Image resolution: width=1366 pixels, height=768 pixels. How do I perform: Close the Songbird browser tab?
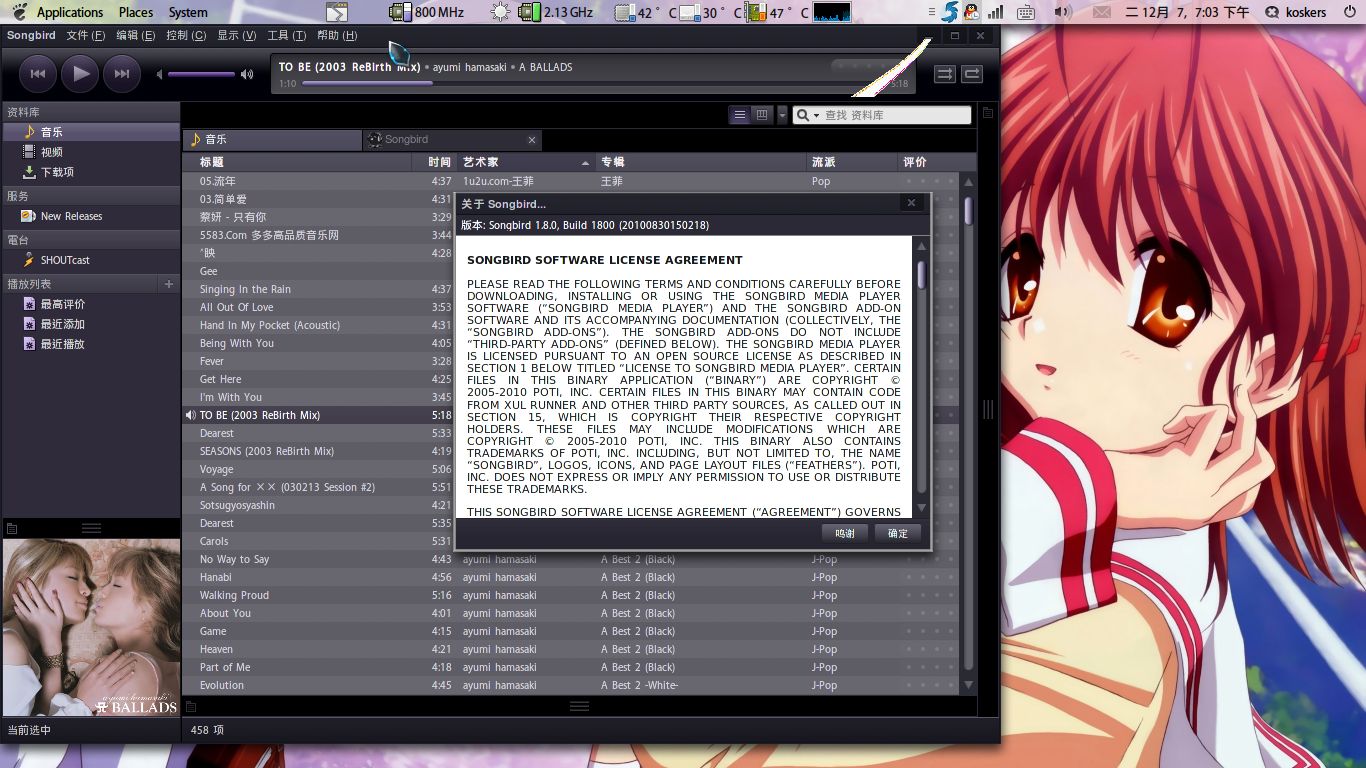[x=531, y=140]
